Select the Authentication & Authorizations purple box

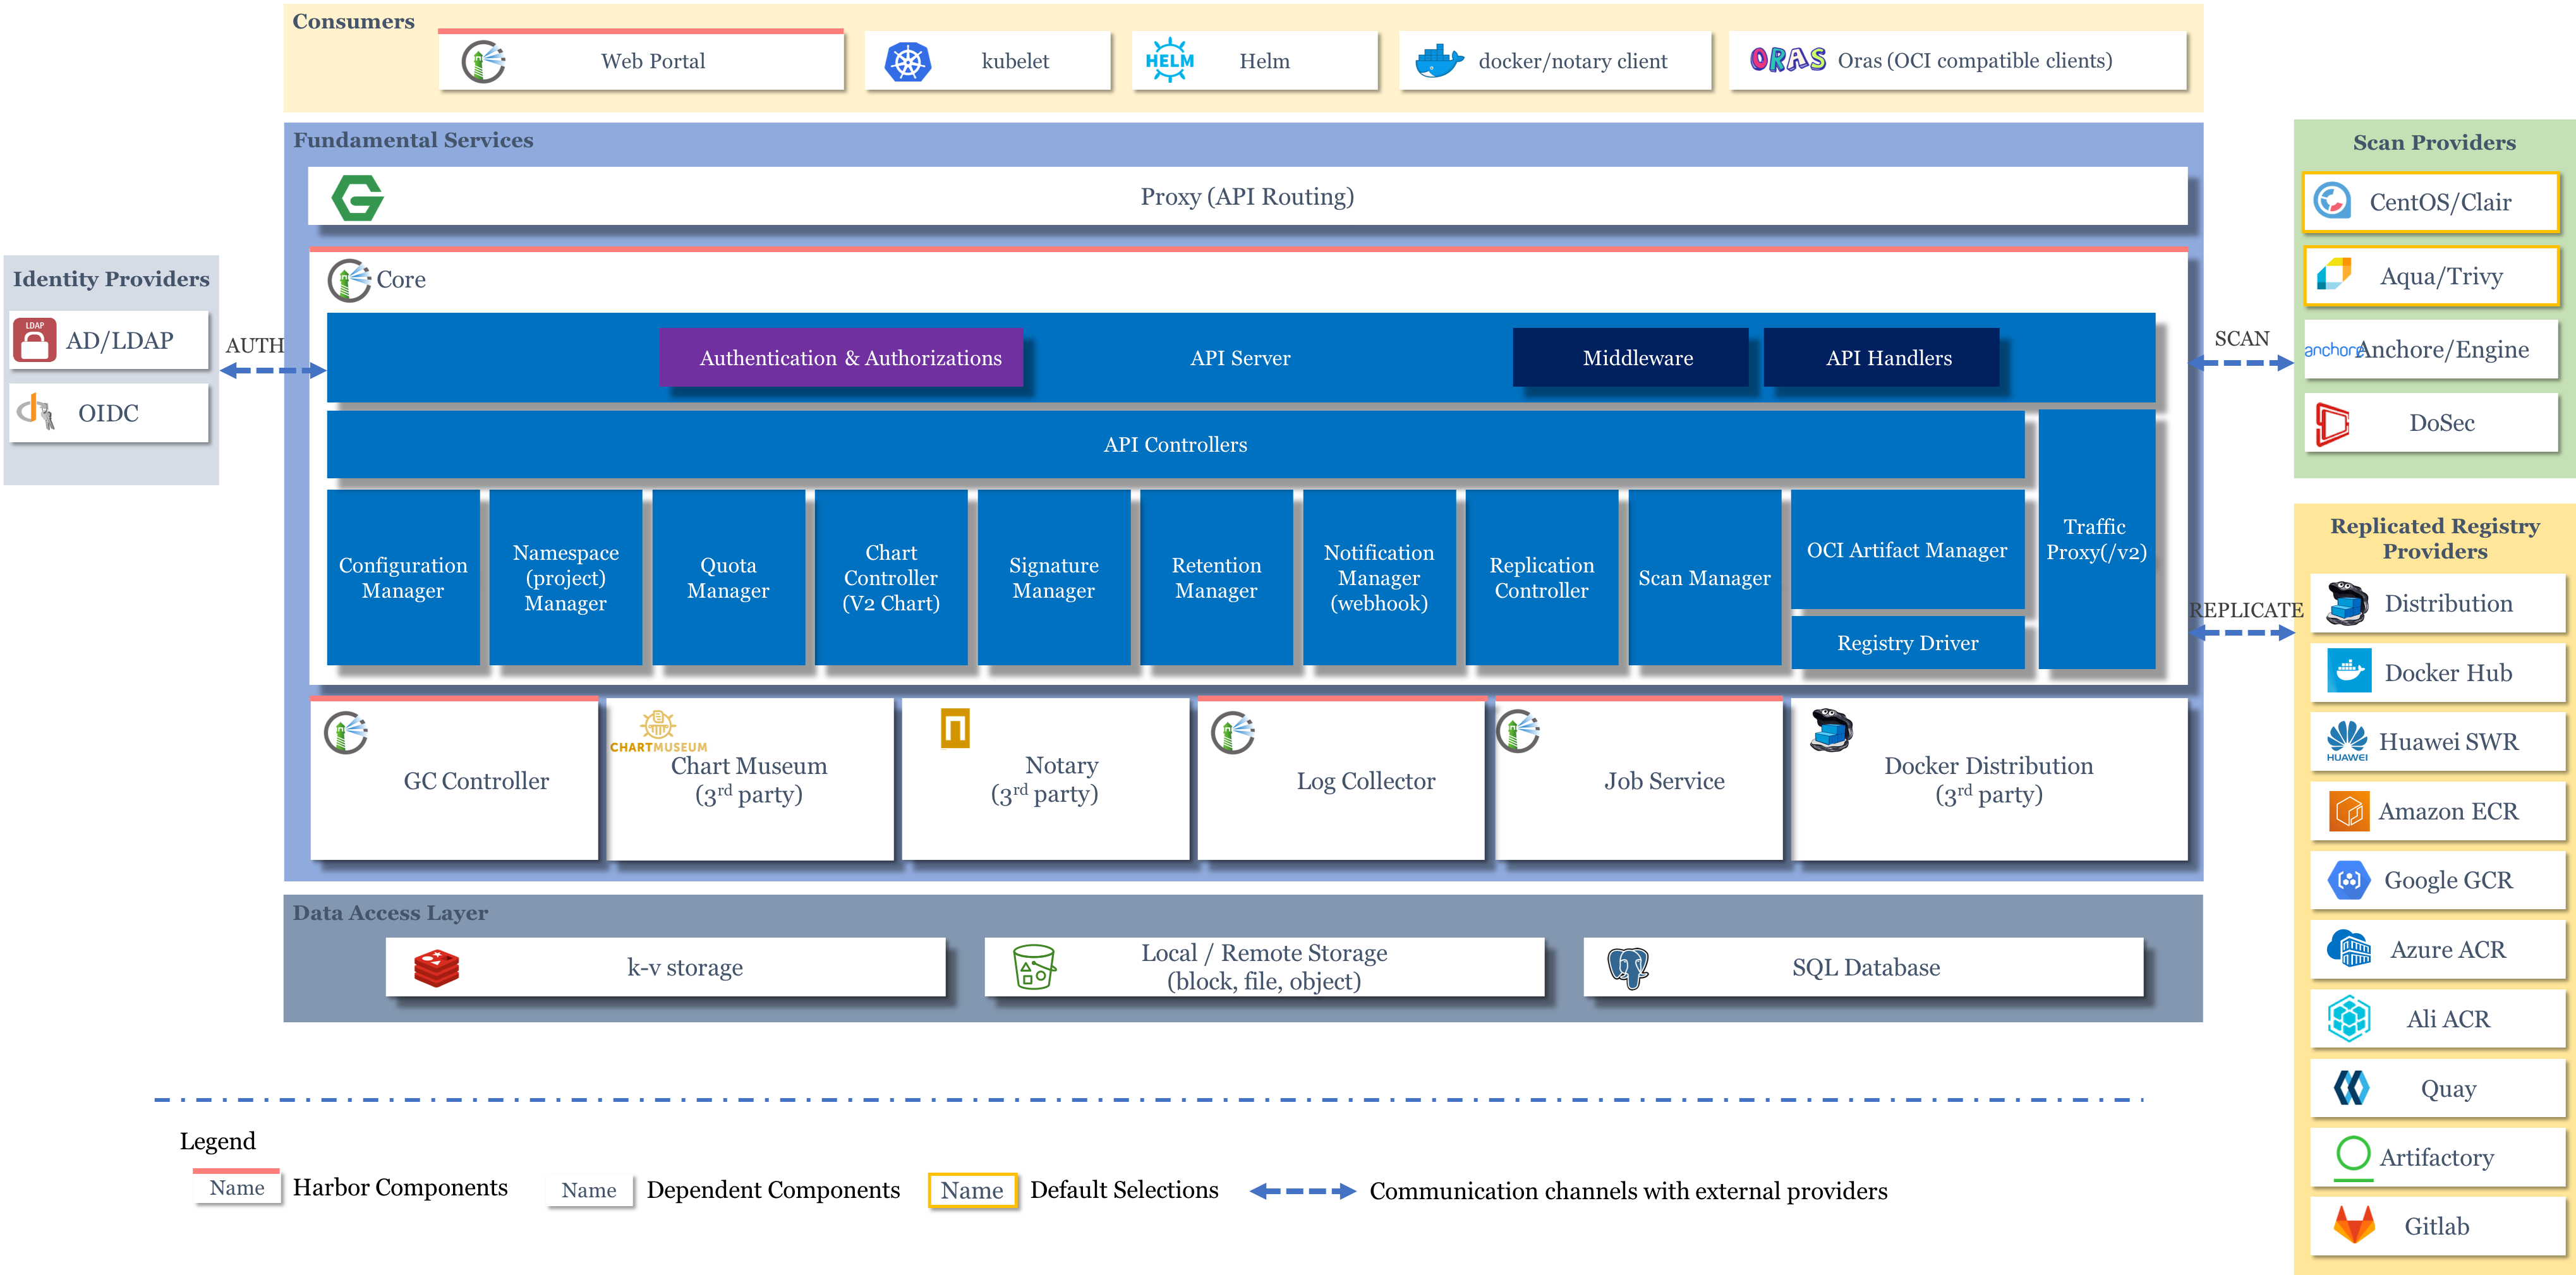(841, 358)
